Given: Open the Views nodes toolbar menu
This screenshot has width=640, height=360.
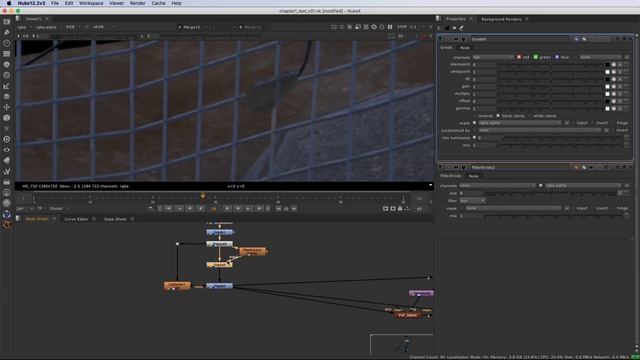Looking at the screenshot, I should pos(7,150).
